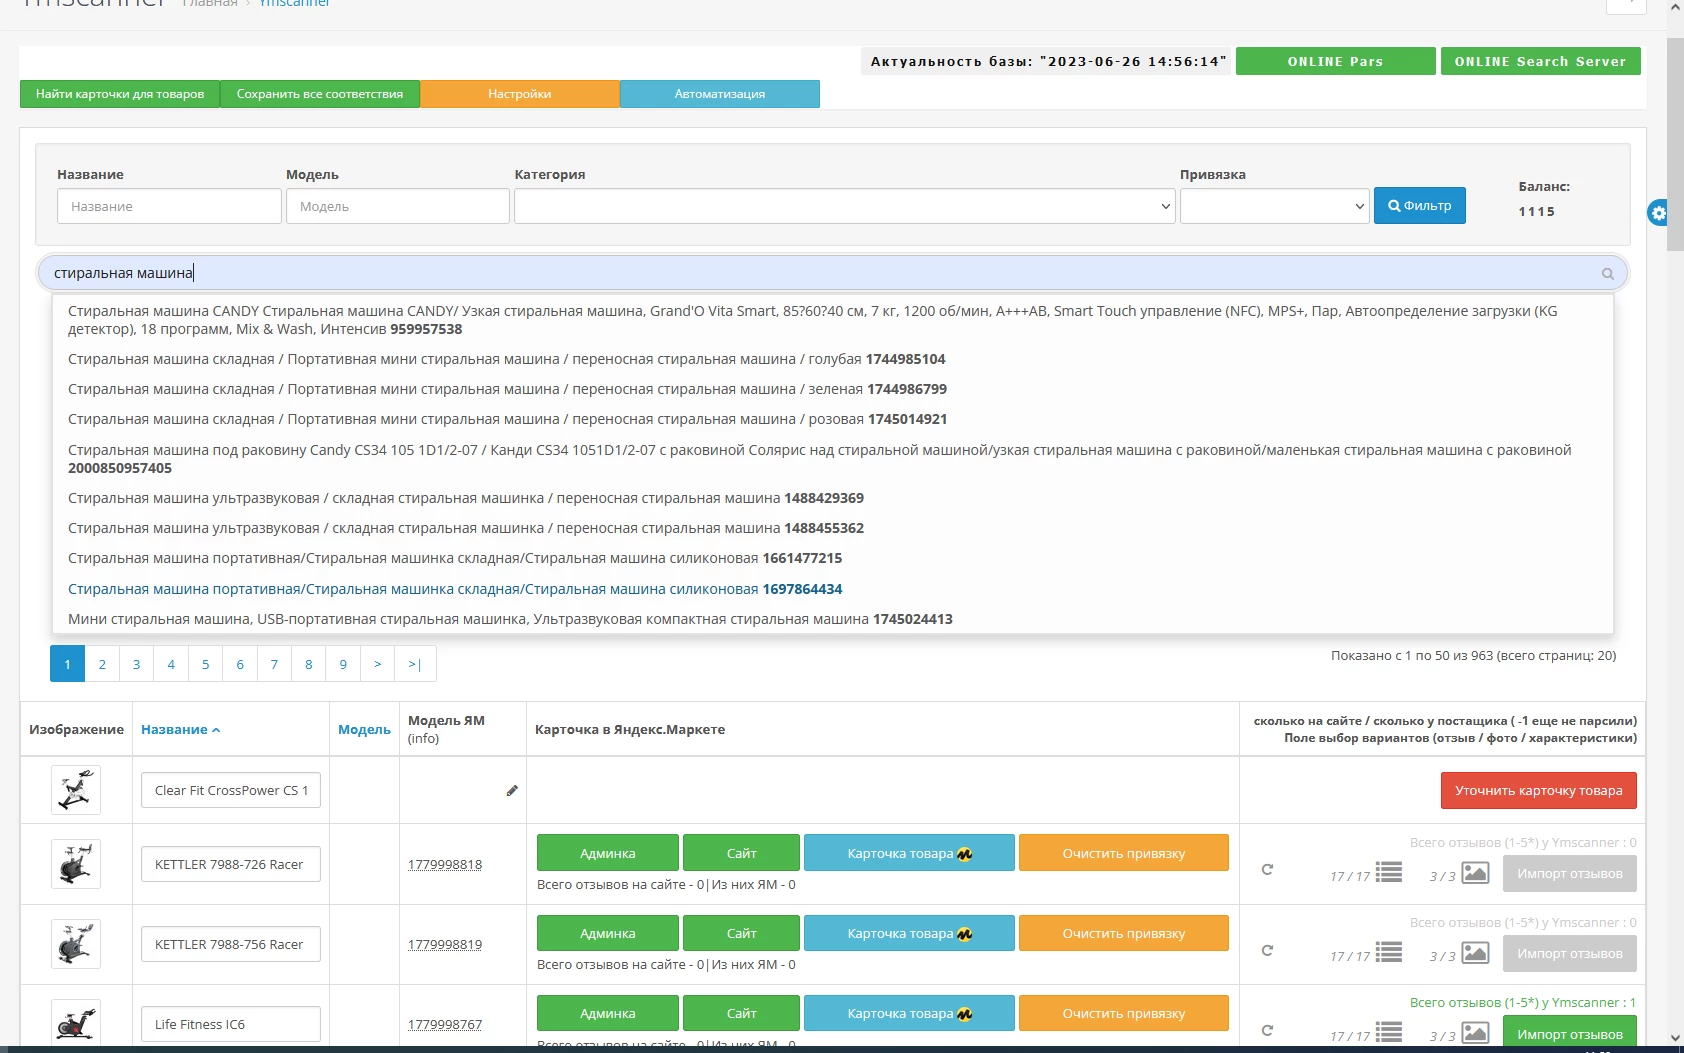Open the Настройки tab
1684x1053 pixels.
(519, 94)
